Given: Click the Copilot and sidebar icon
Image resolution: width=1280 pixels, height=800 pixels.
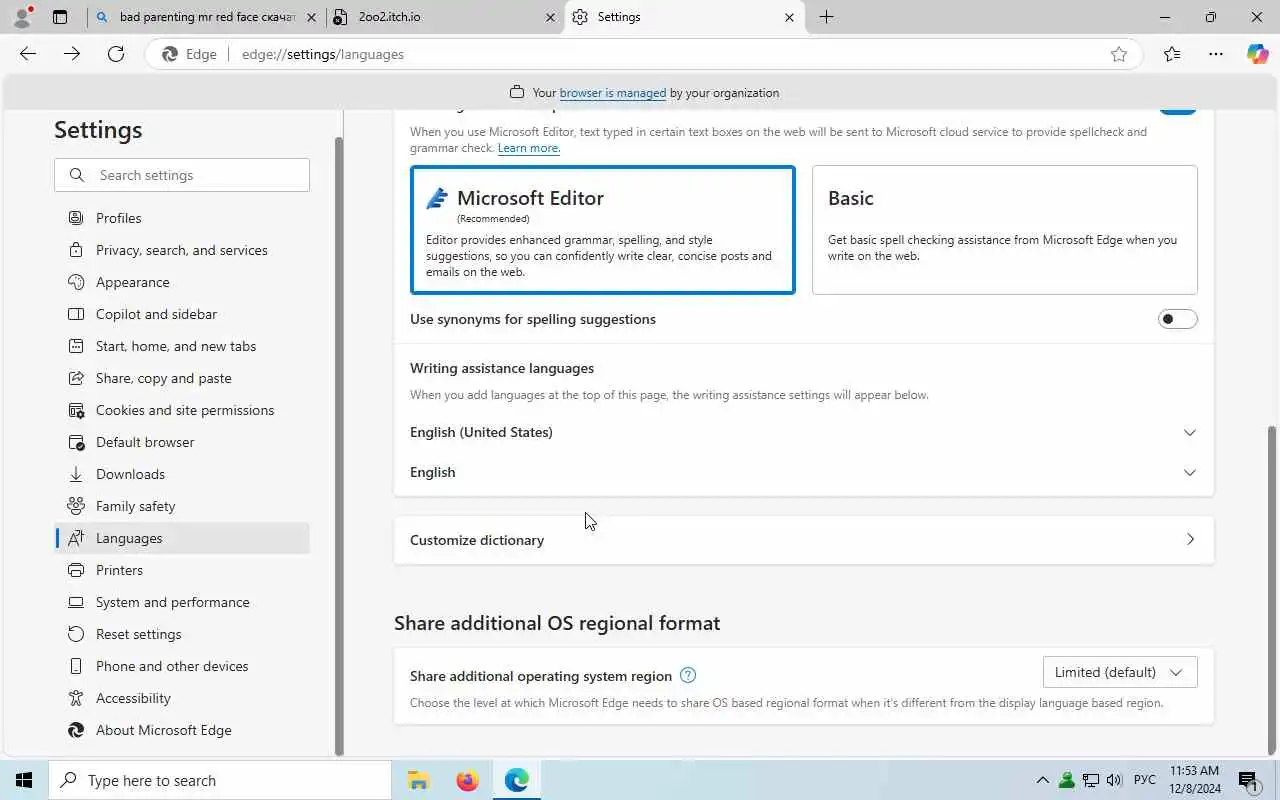Looking at the screenshot, I should coord(76,314).
